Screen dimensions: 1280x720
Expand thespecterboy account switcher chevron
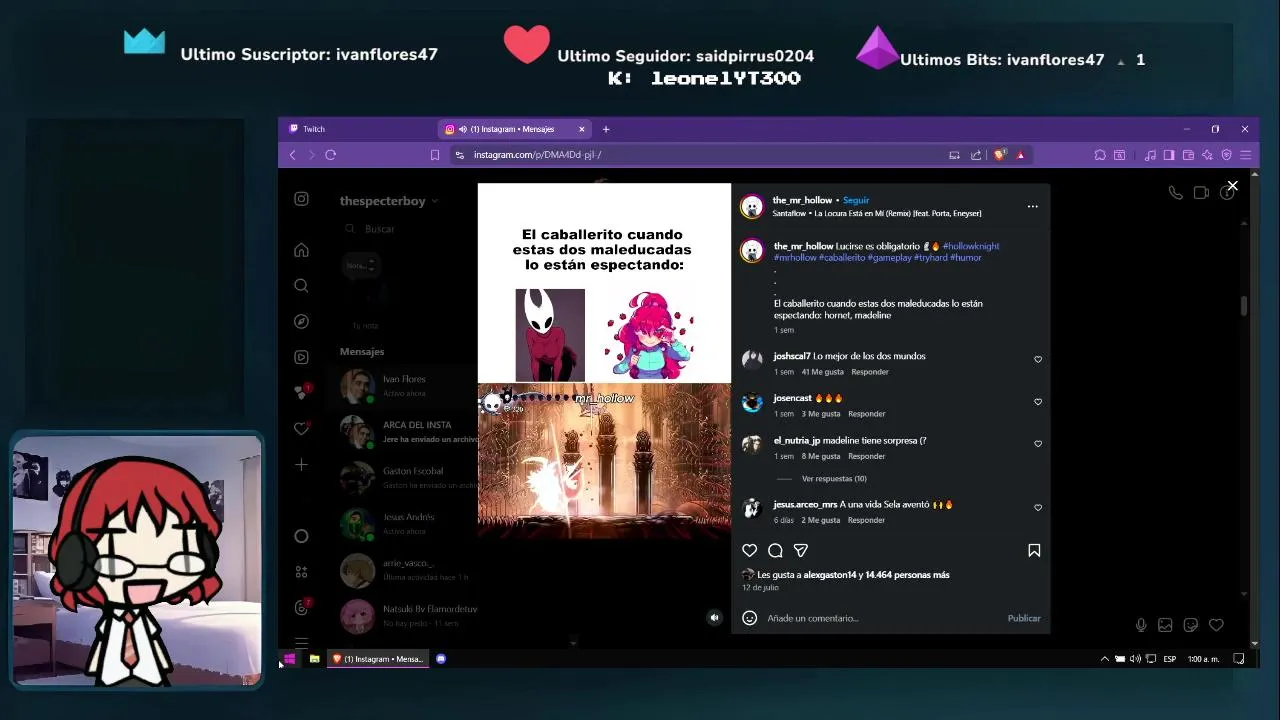click(435, 201)
